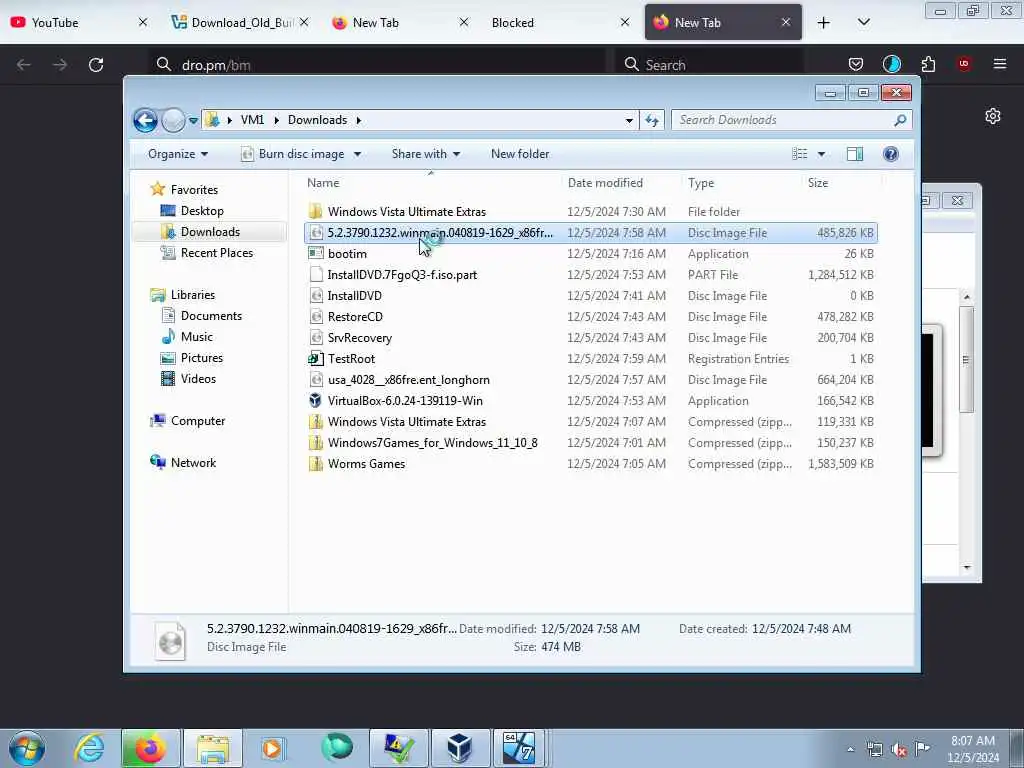Screen dimensions: 1024x768
Task: Click the muted volume tray icon
Action: 899,750
